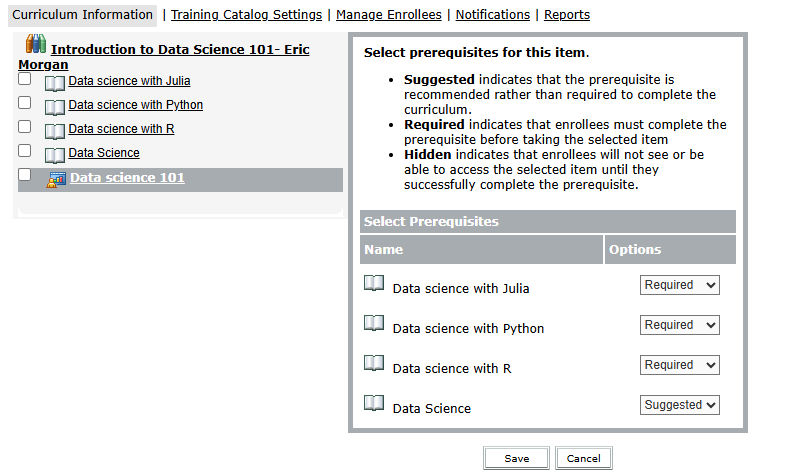The height and width of the screenshot is (475, 793).
Task: Open options dropdown for Data science with R
Action: click(679, 365)
